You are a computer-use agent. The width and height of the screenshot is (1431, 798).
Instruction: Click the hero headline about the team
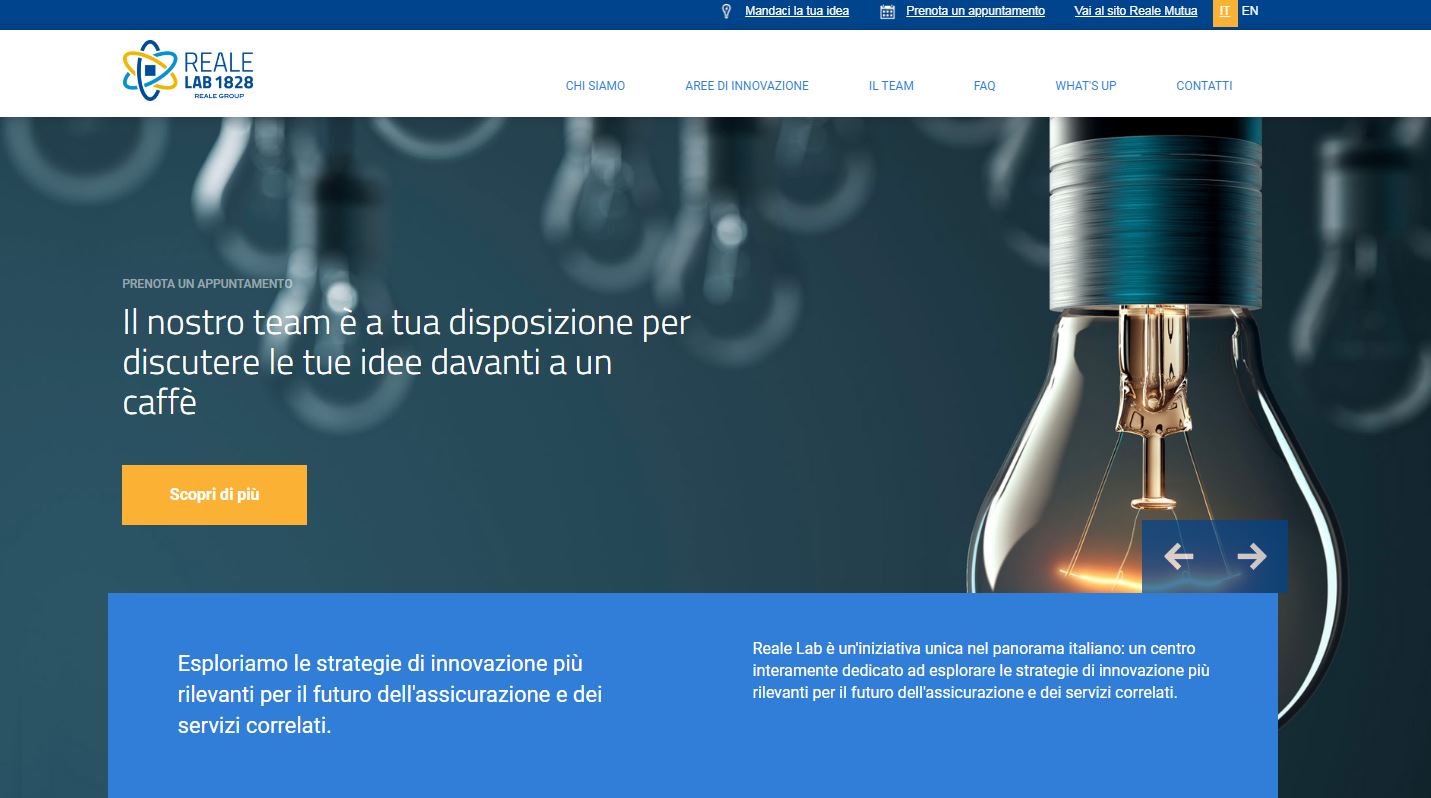[x=406, y=362]
